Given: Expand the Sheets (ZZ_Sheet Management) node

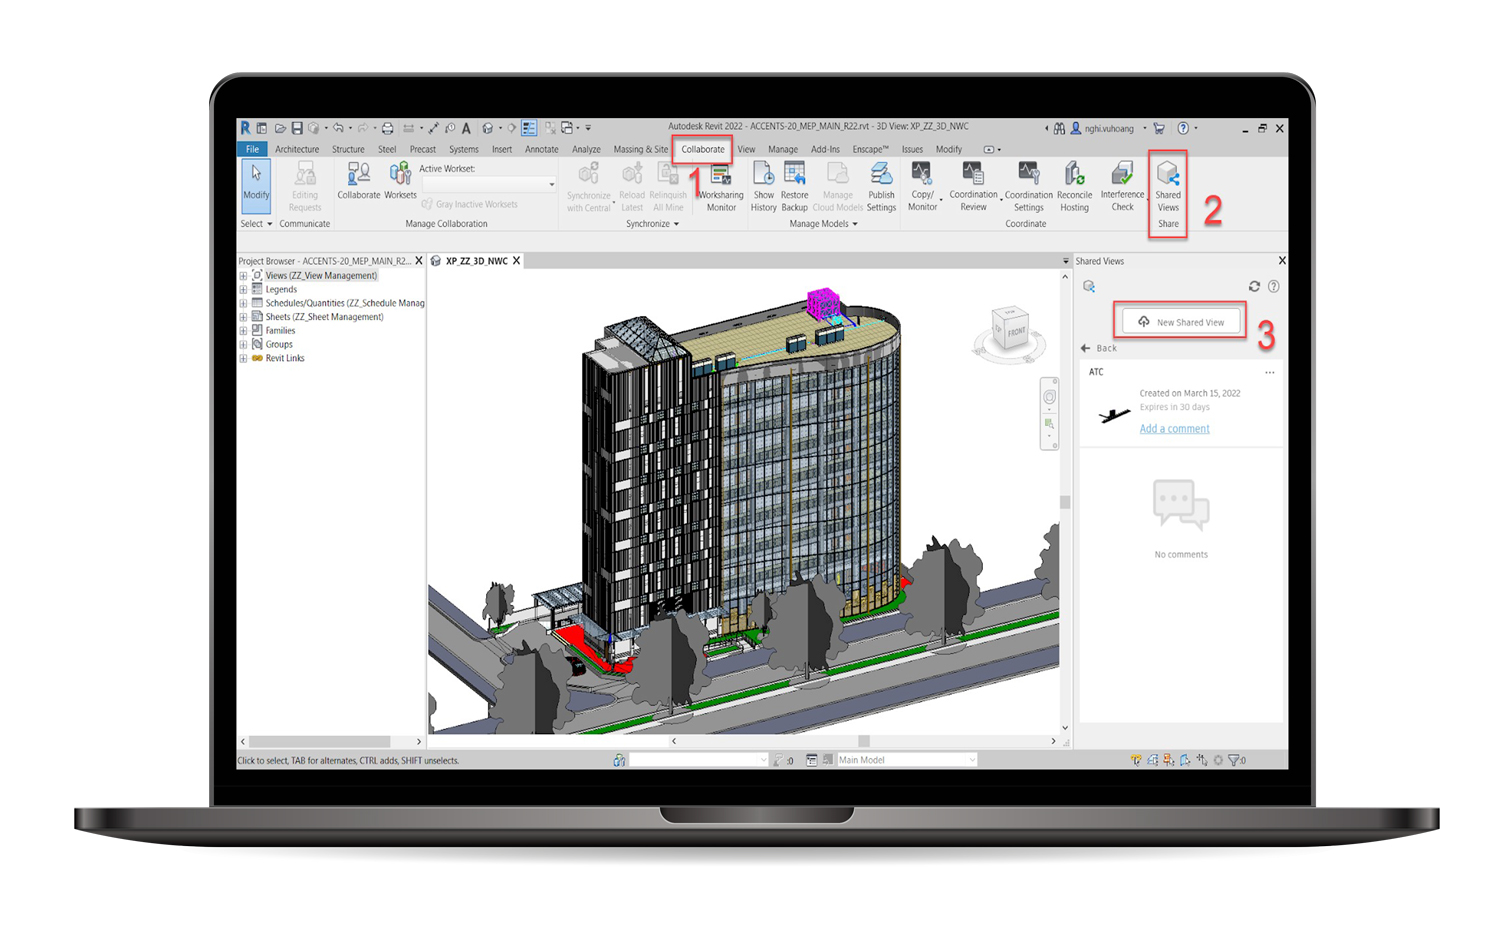Looking at the screenshot, I should [x=243, y=317].
